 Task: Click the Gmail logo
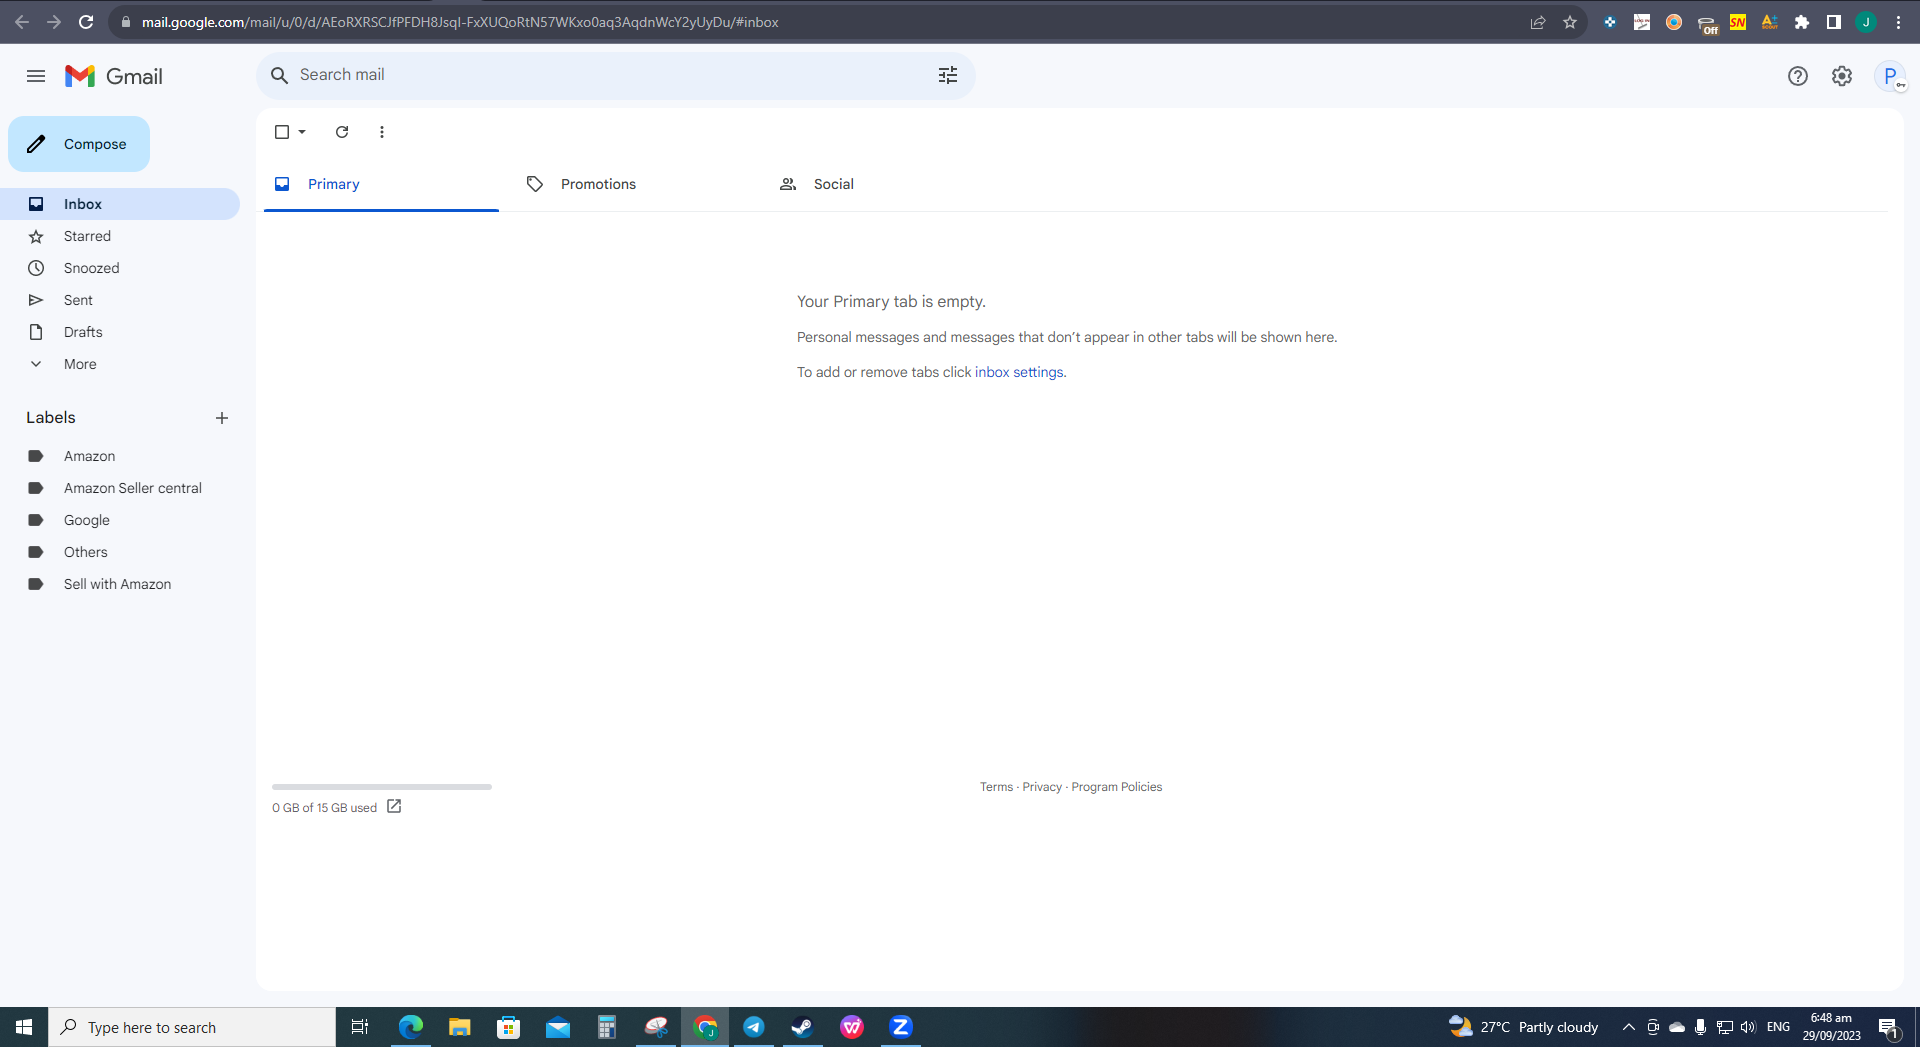[x=114, y=76]
